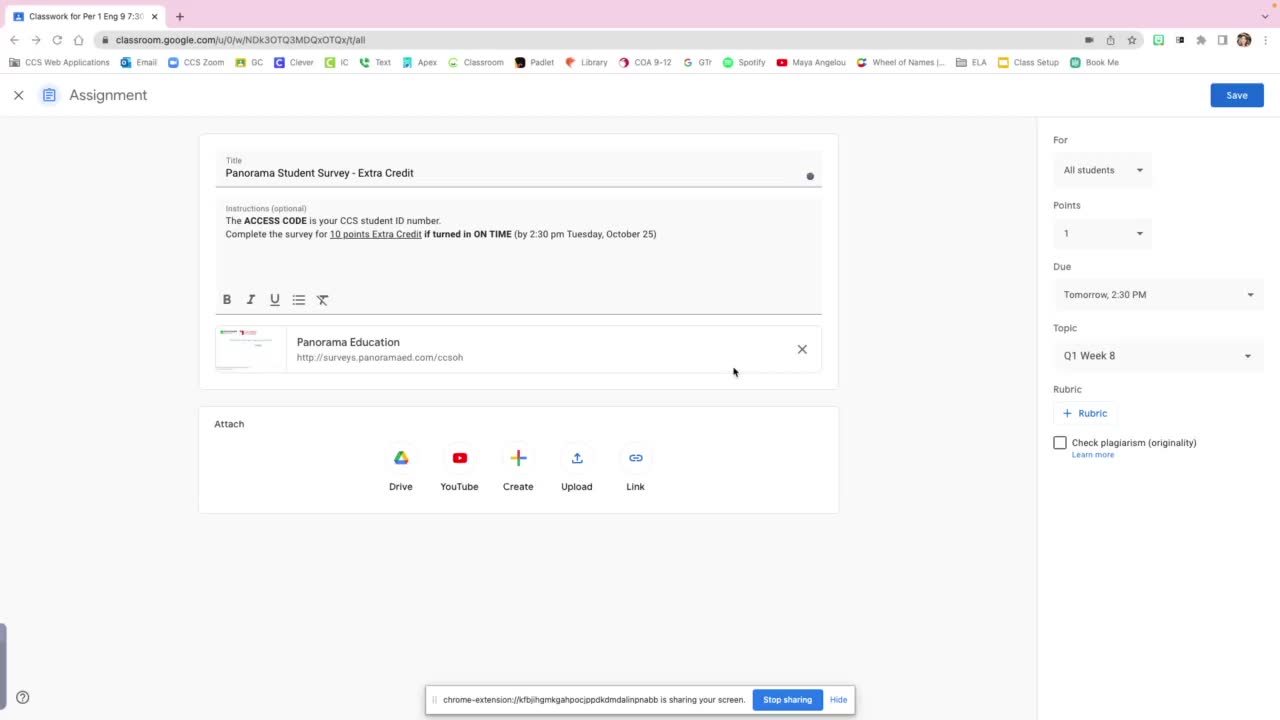This screenshot has height=720, width=1280.
Task: Click the assignment Title field
Action: coord(450,172)
